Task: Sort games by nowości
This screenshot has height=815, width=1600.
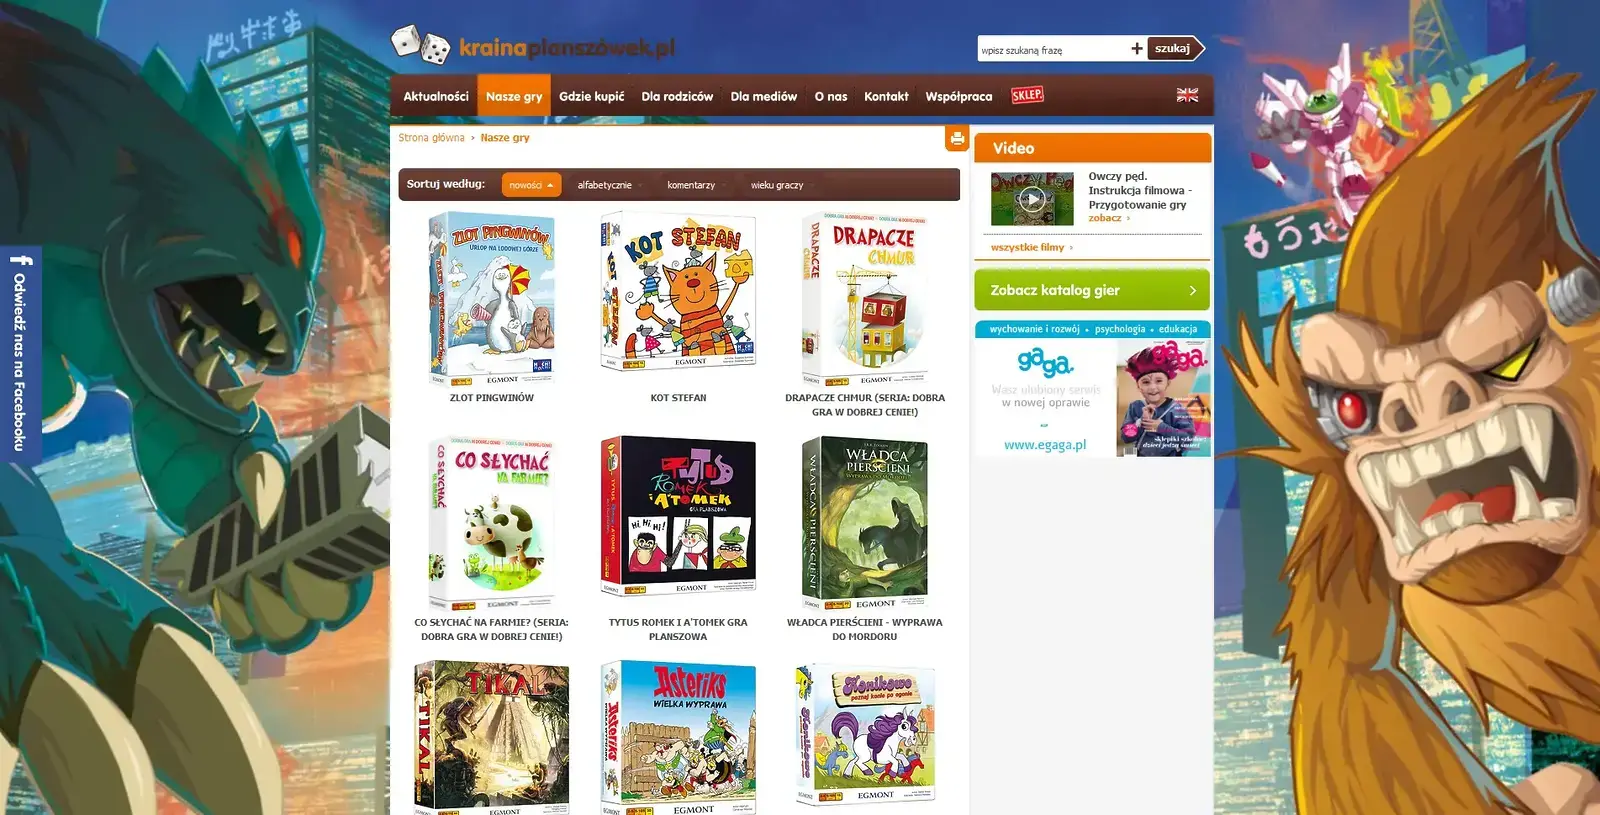Action: pos(531,185)
